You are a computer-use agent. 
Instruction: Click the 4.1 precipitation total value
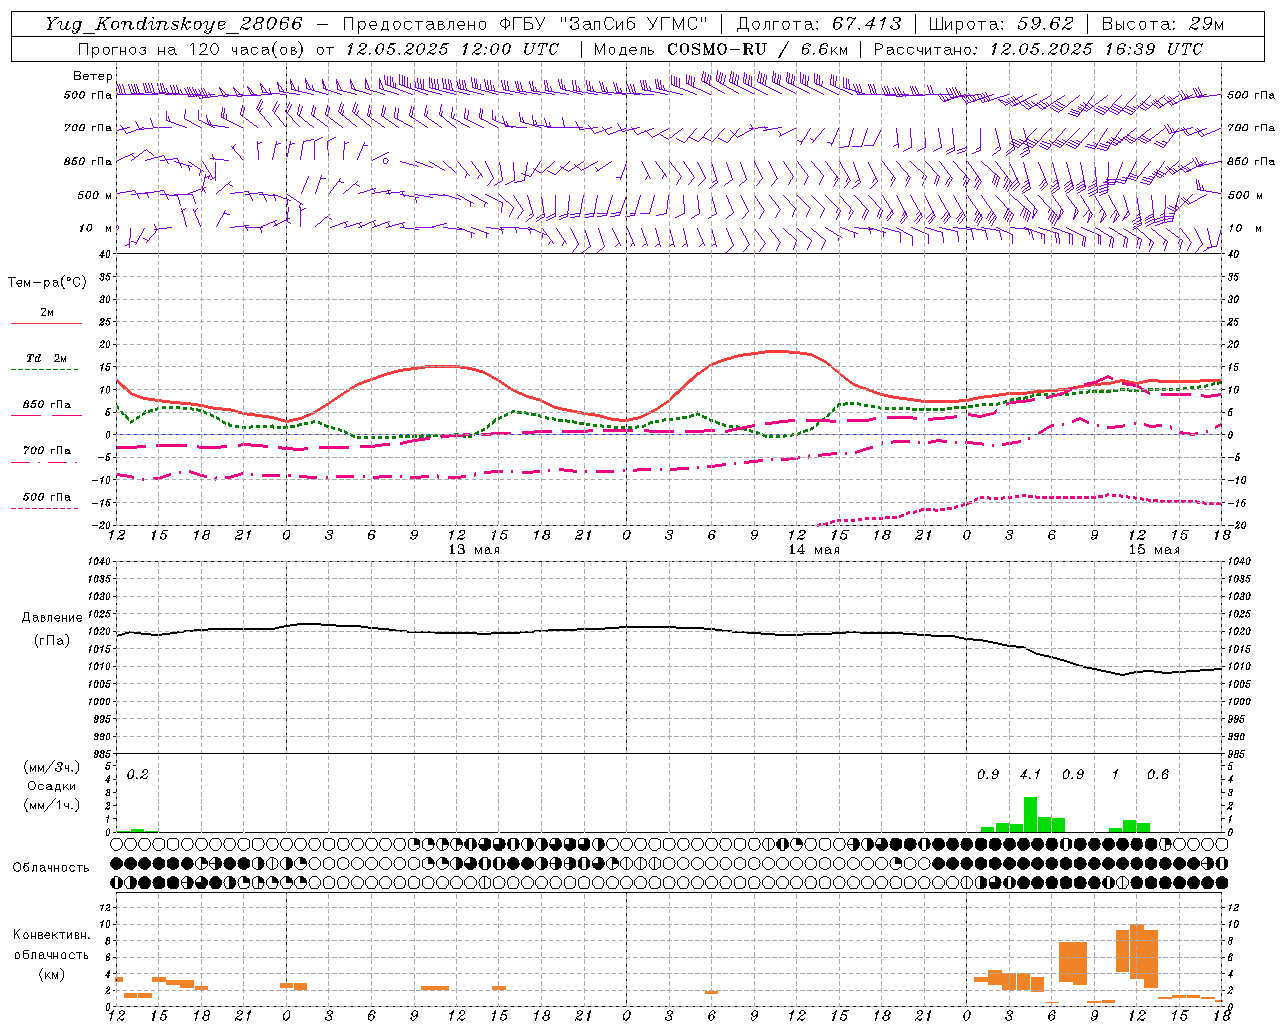[x=1030, y=774]
